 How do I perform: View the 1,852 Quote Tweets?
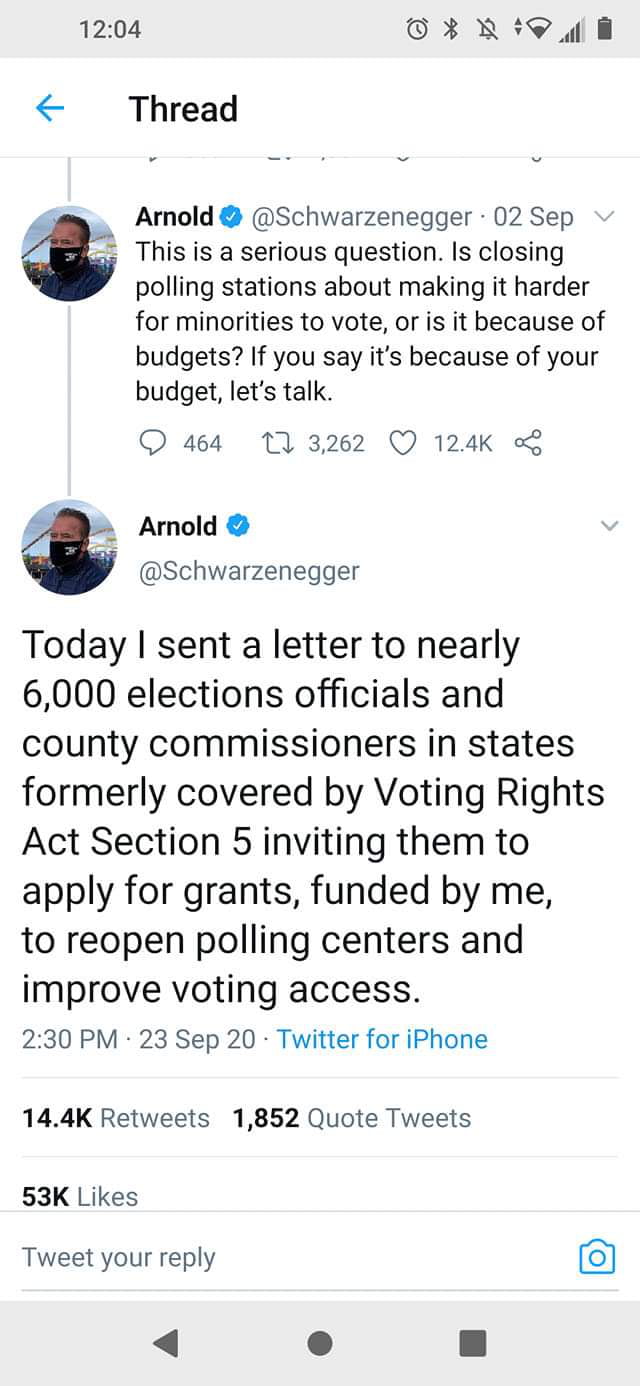(x=352, y=1118)
